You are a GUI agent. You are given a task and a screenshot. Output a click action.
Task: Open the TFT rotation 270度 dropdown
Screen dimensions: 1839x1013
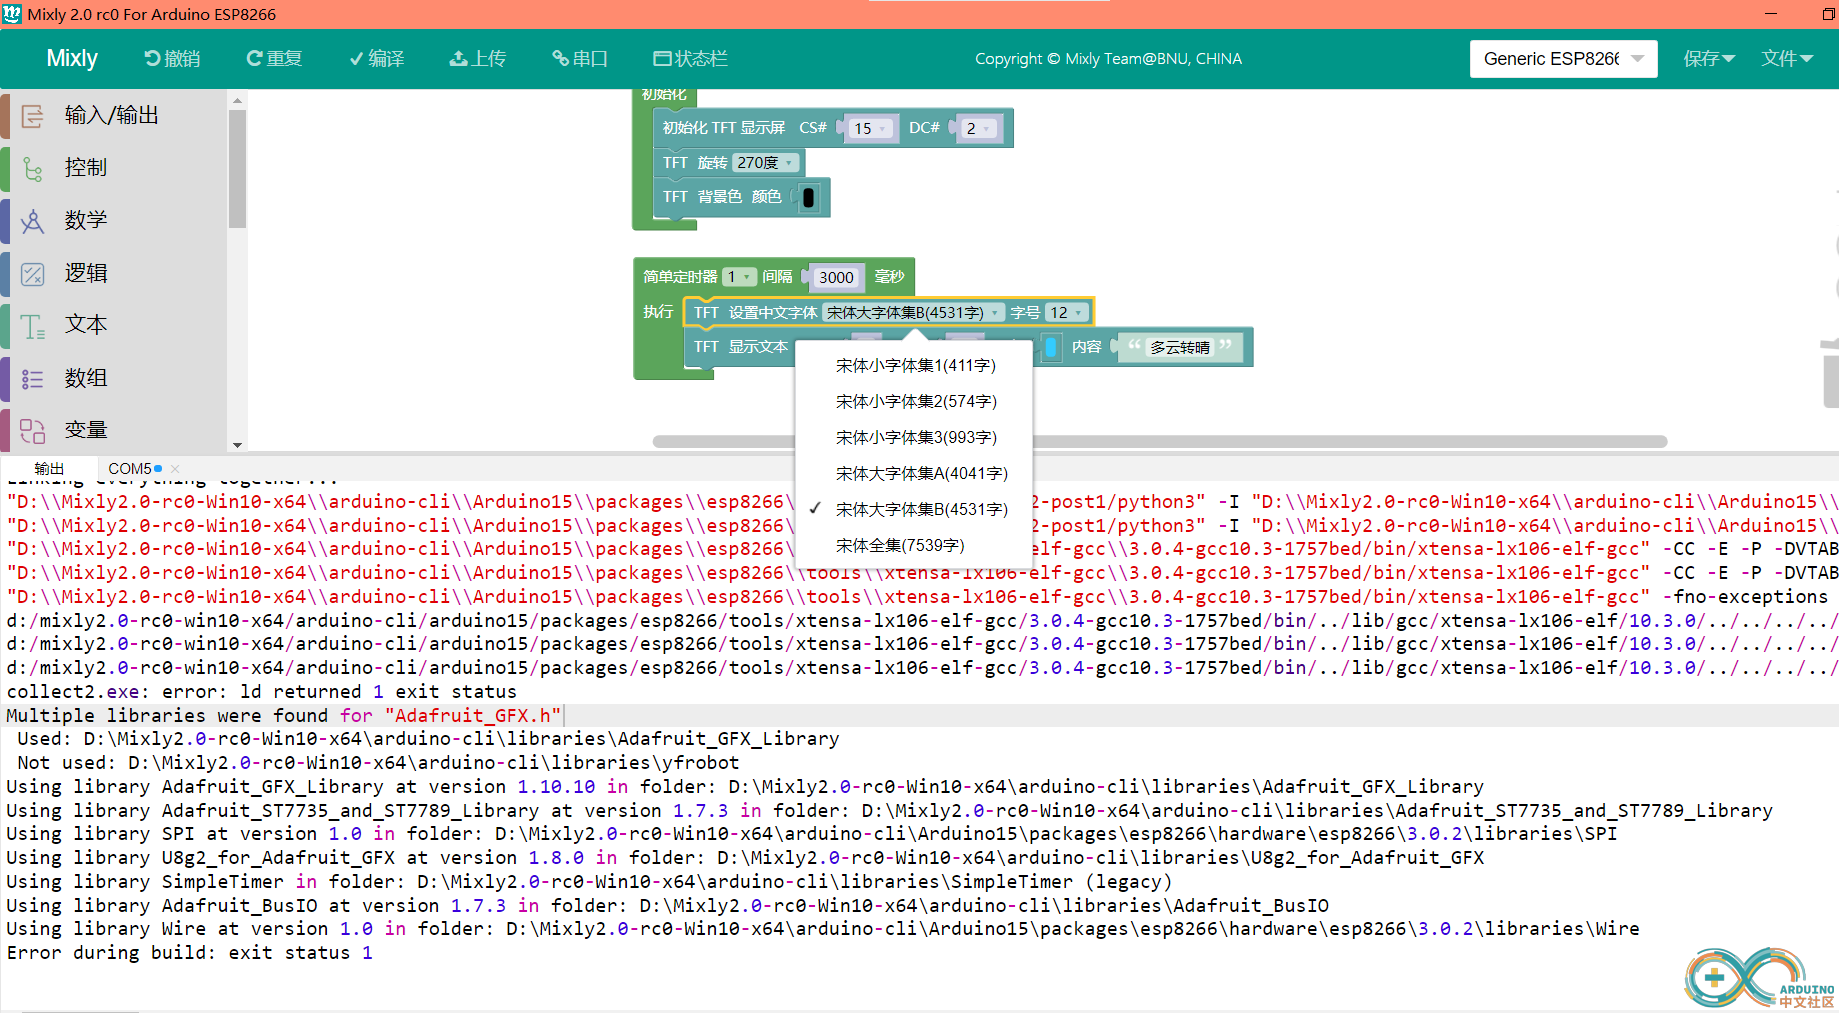coord(765,163)
